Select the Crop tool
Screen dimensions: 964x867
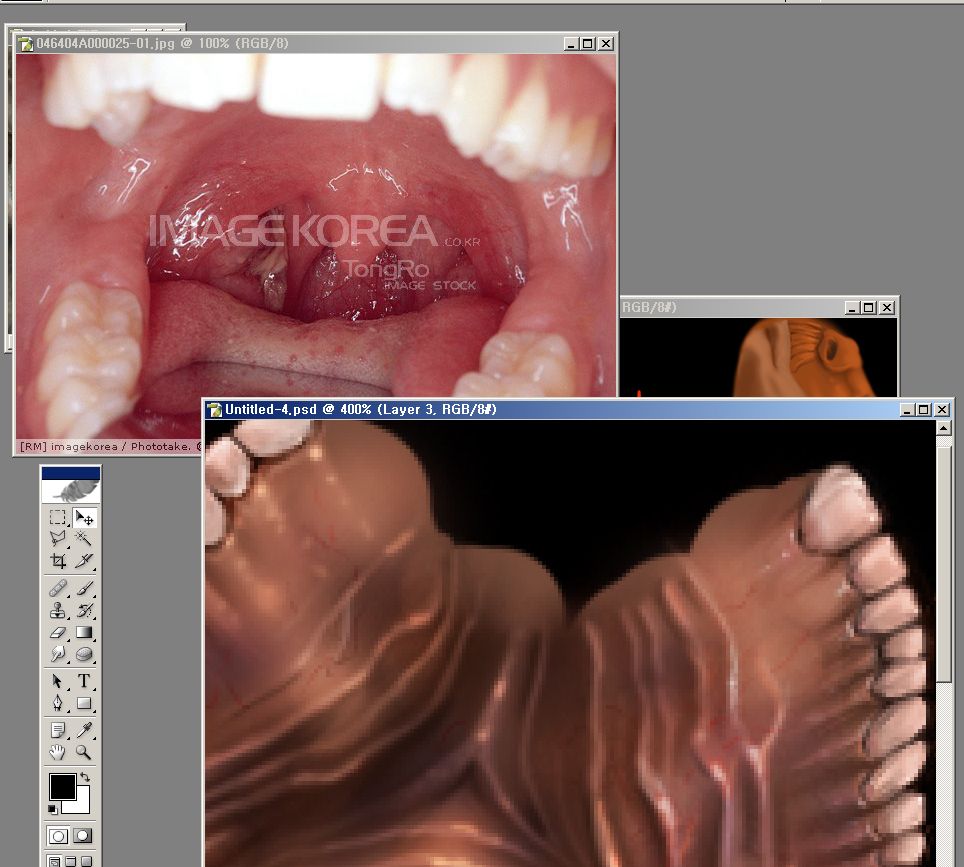pos(58,560)
